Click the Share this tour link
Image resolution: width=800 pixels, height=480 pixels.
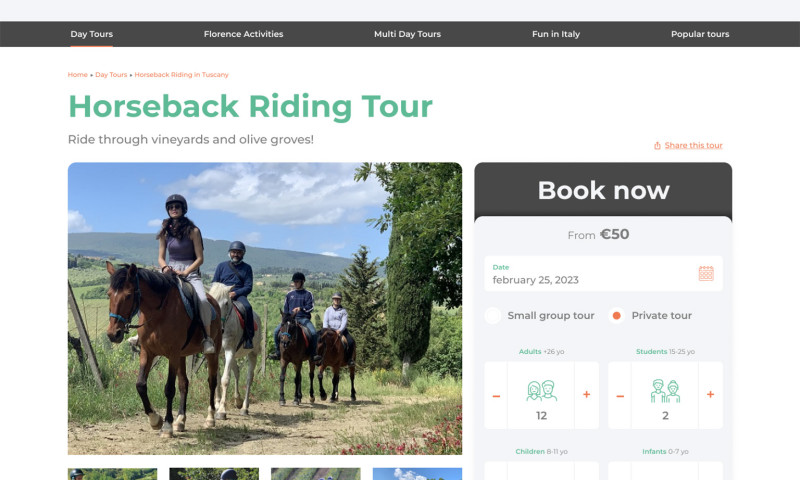(x=693, y=146)
